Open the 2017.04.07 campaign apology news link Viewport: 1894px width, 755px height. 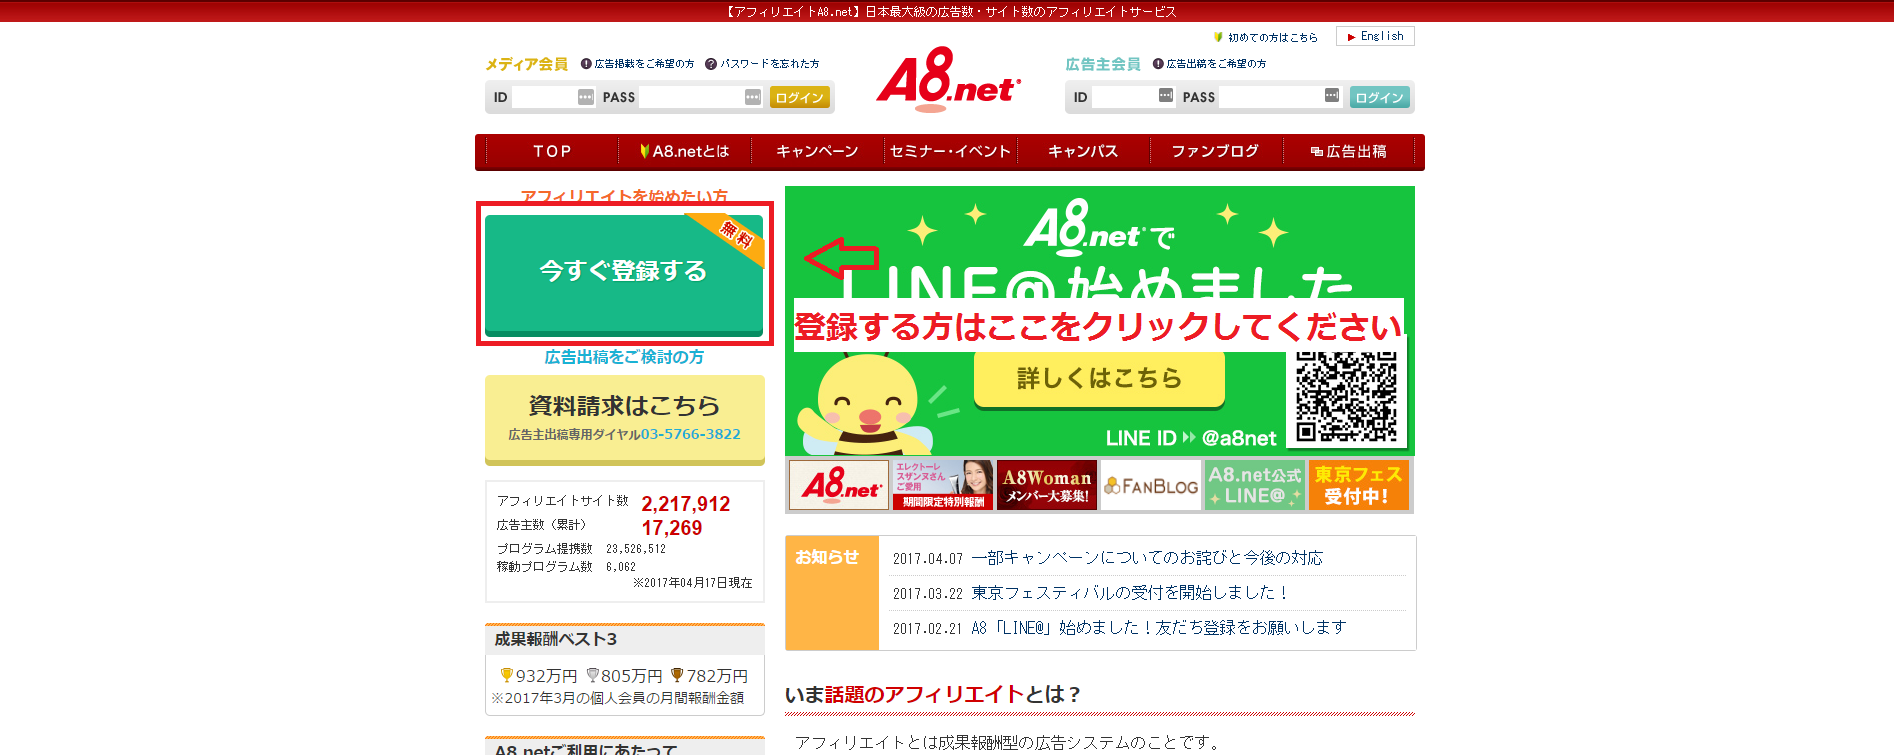click(1147, 558)
